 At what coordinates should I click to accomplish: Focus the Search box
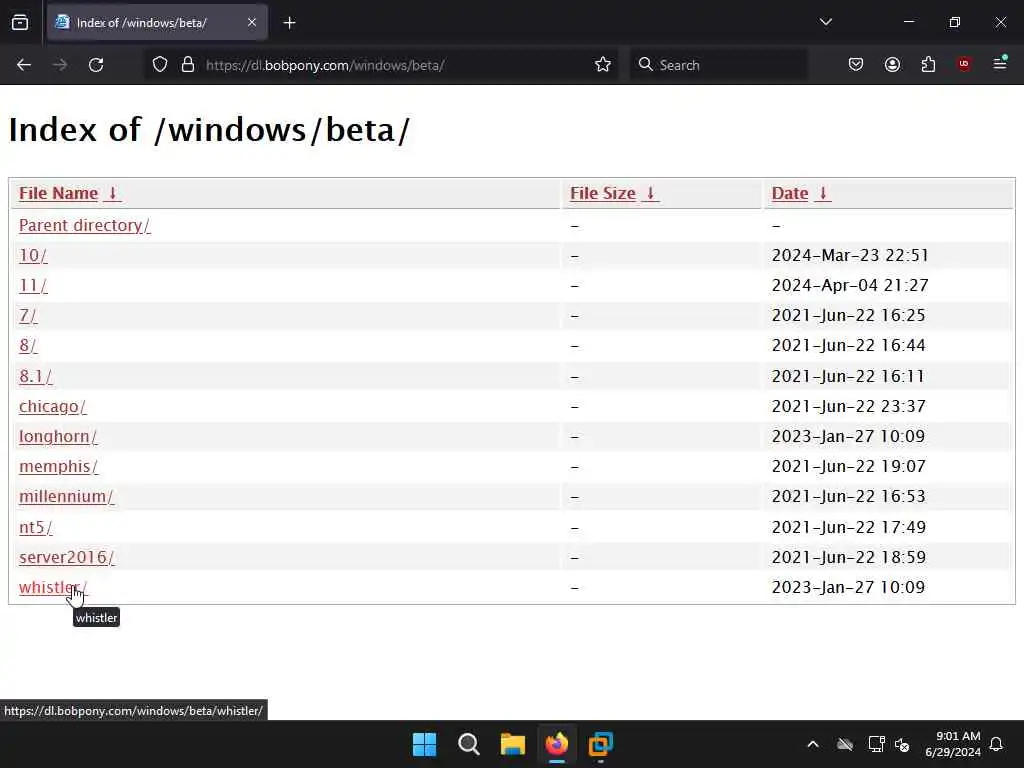(718, 65)
